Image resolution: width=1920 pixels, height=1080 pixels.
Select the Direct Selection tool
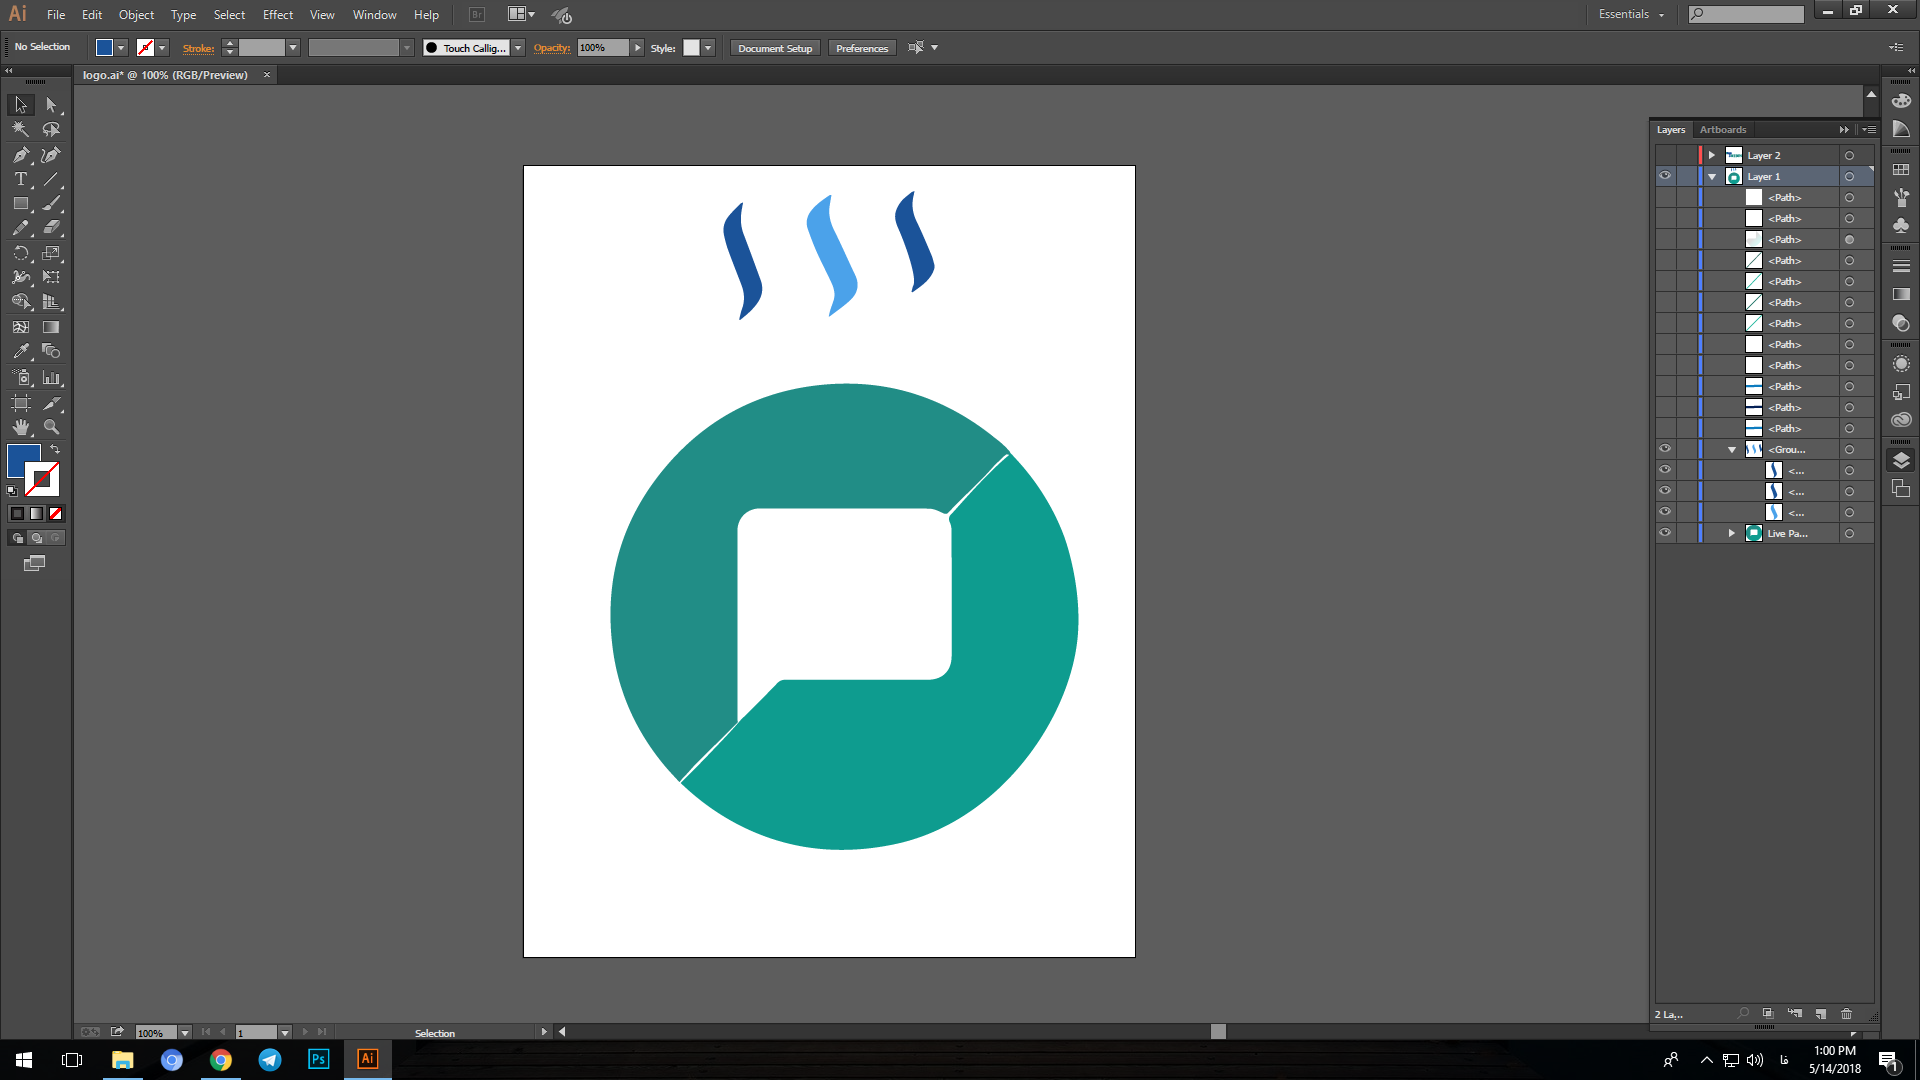tap(51, 105)
